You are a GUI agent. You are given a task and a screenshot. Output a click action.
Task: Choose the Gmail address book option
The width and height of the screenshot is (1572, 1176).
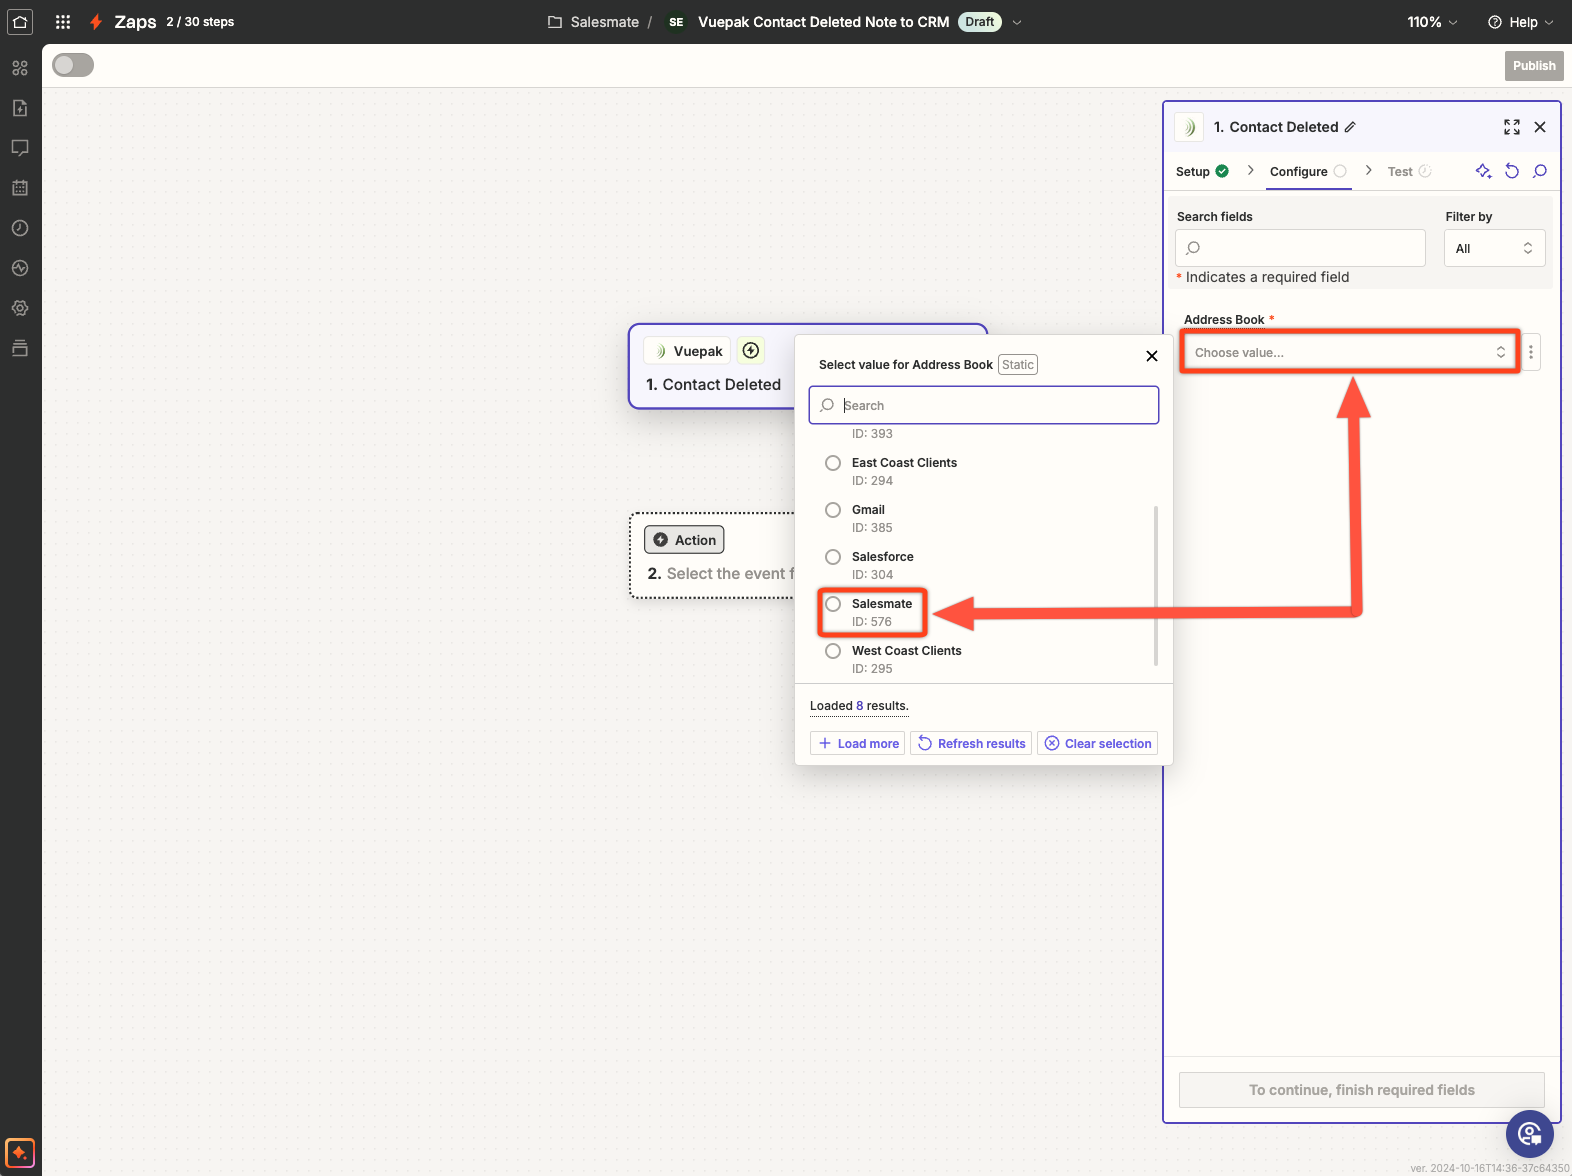coord(833,510)
